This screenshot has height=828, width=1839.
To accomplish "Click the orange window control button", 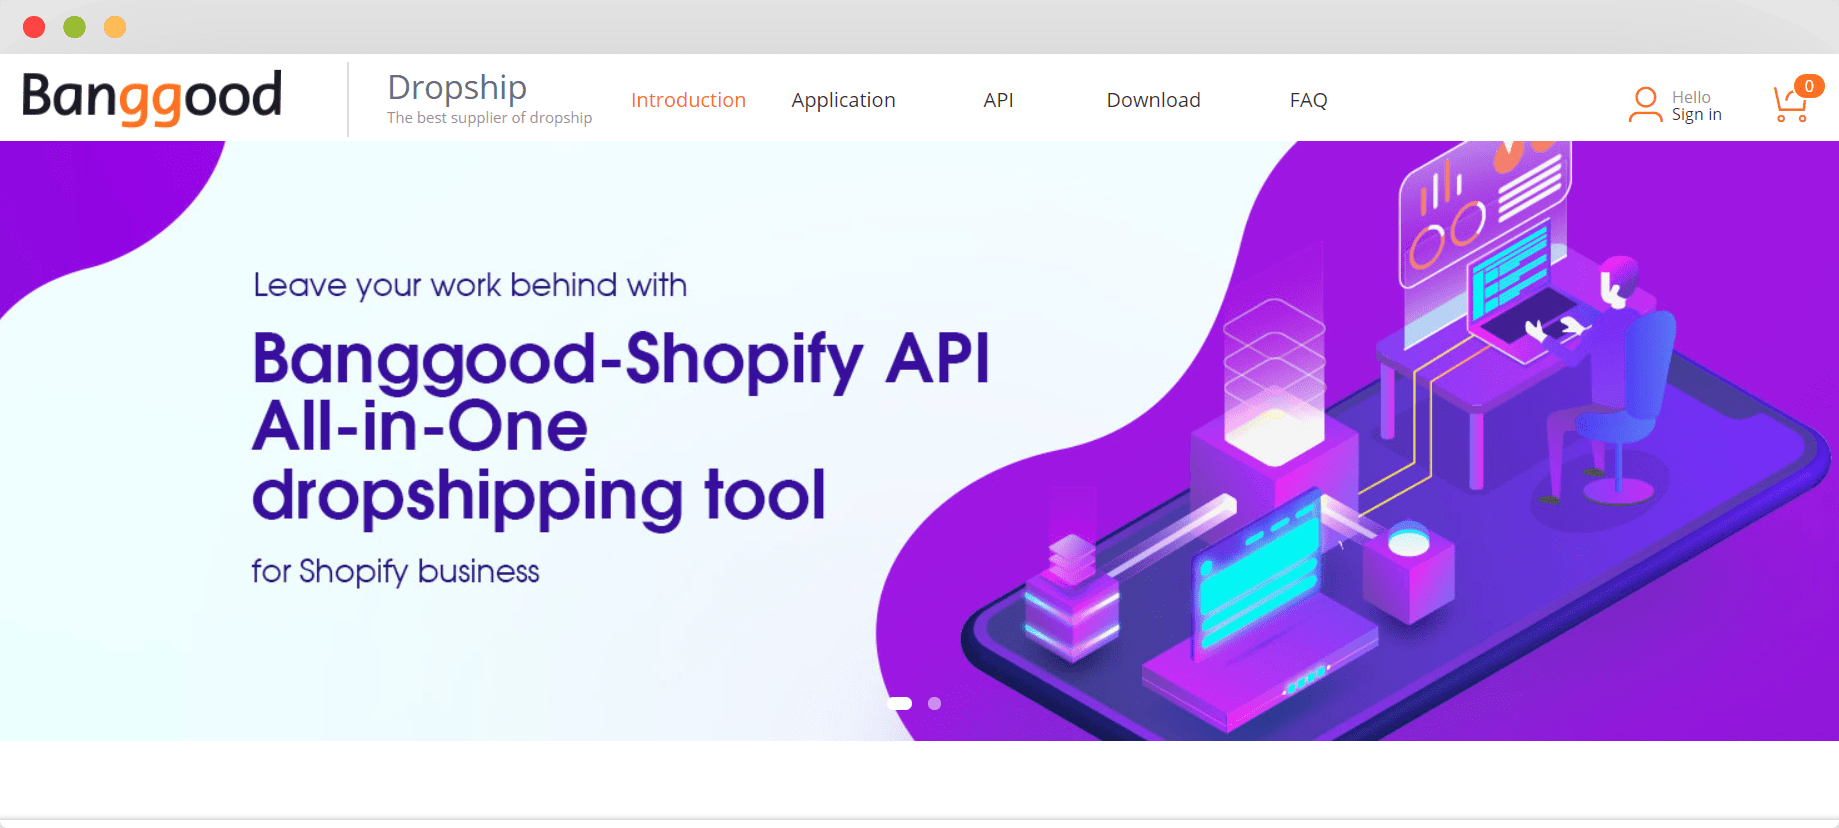I will click(x=115, y=27).
